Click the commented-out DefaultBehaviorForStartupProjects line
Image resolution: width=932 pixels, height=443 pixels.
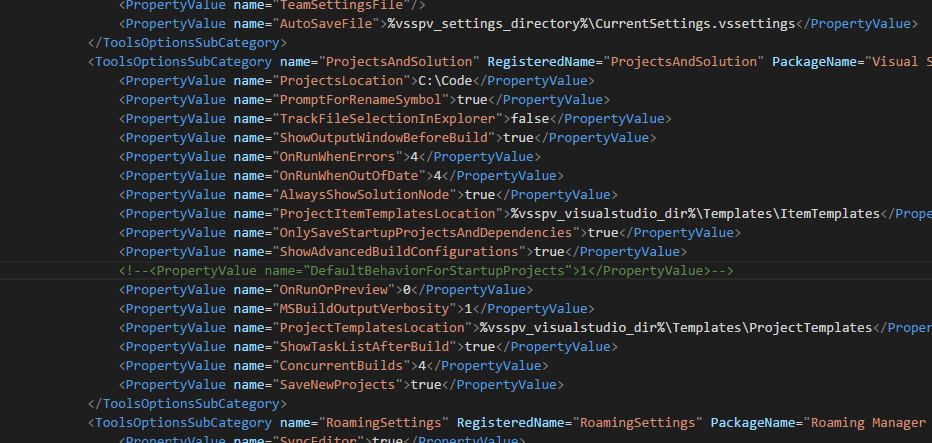point(426,270)
